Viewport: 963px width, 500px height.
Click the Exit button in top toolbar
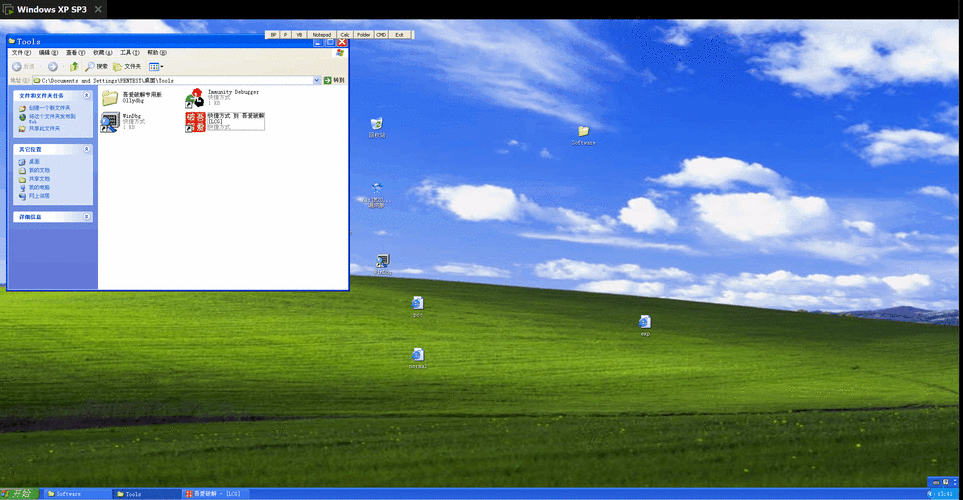click(399, 35)
